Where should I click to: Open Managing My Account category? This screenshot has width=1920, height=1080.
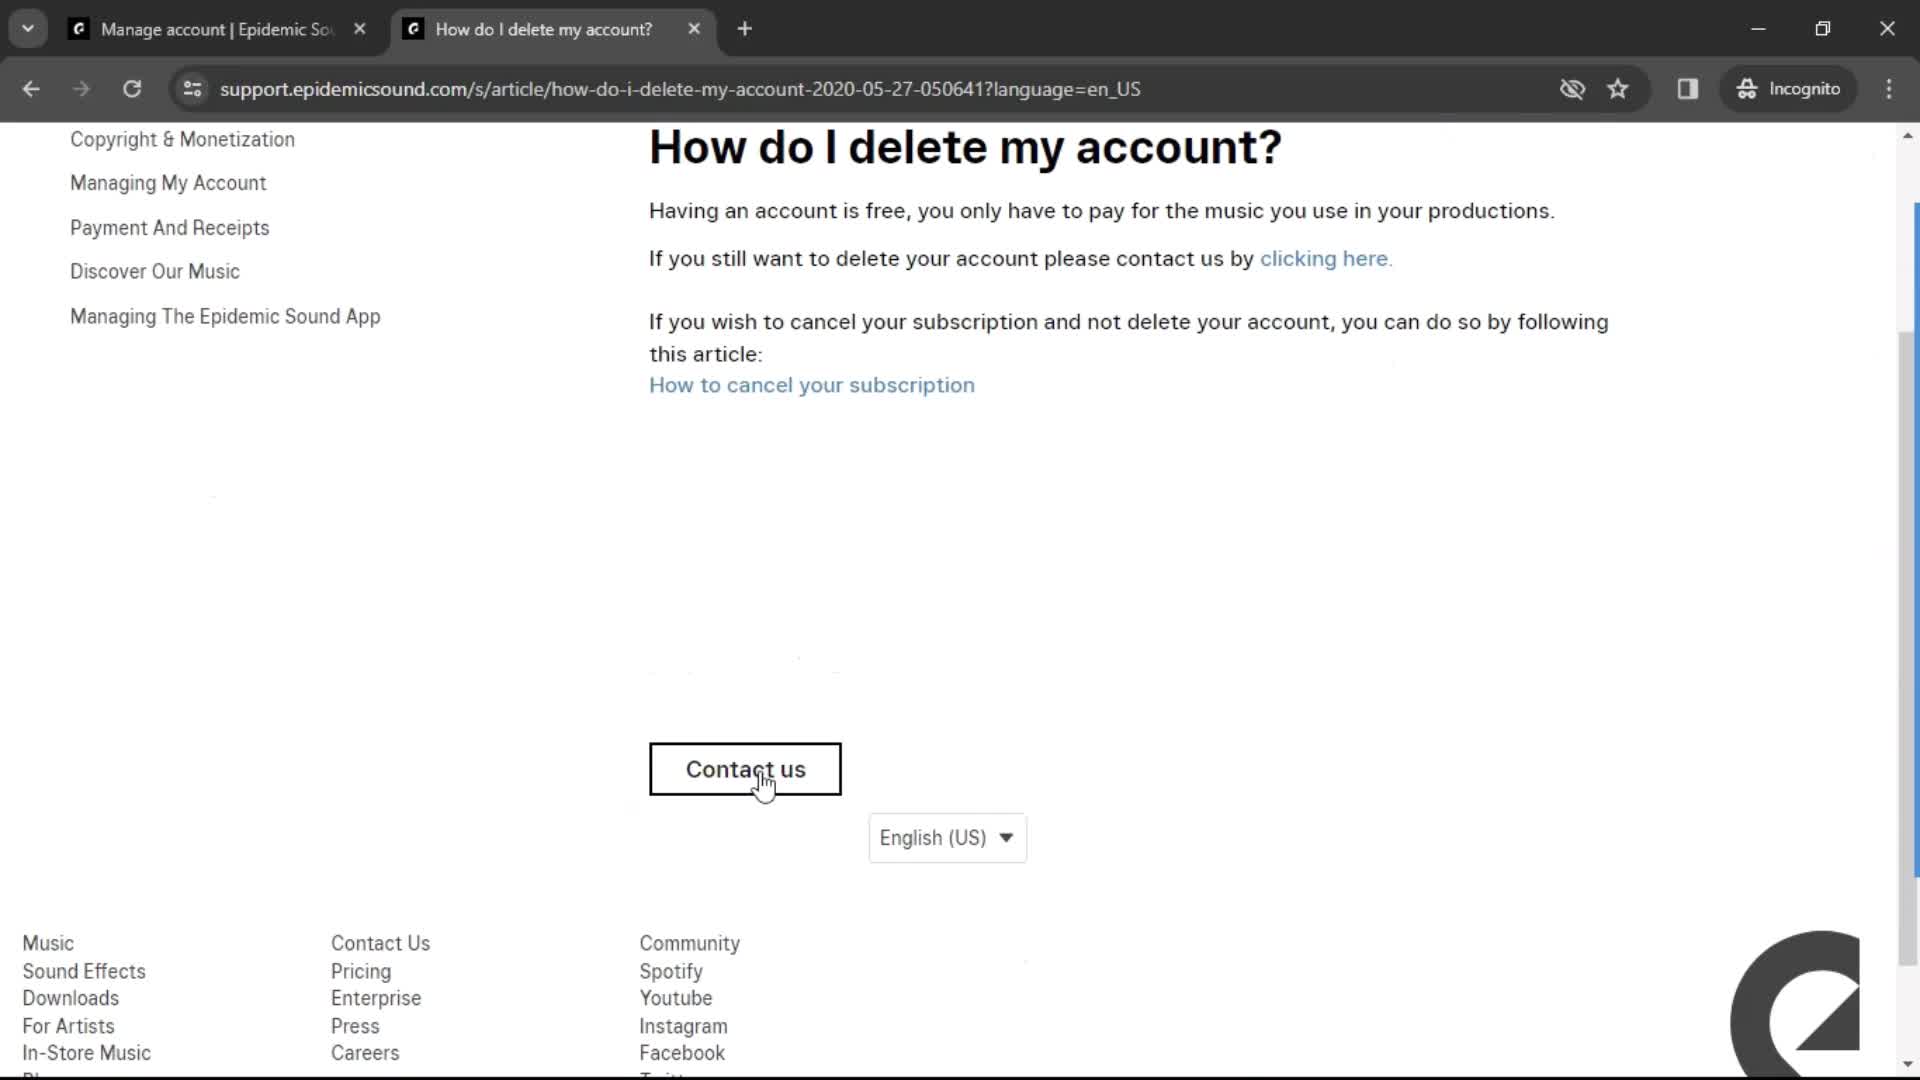click(168, 183)
